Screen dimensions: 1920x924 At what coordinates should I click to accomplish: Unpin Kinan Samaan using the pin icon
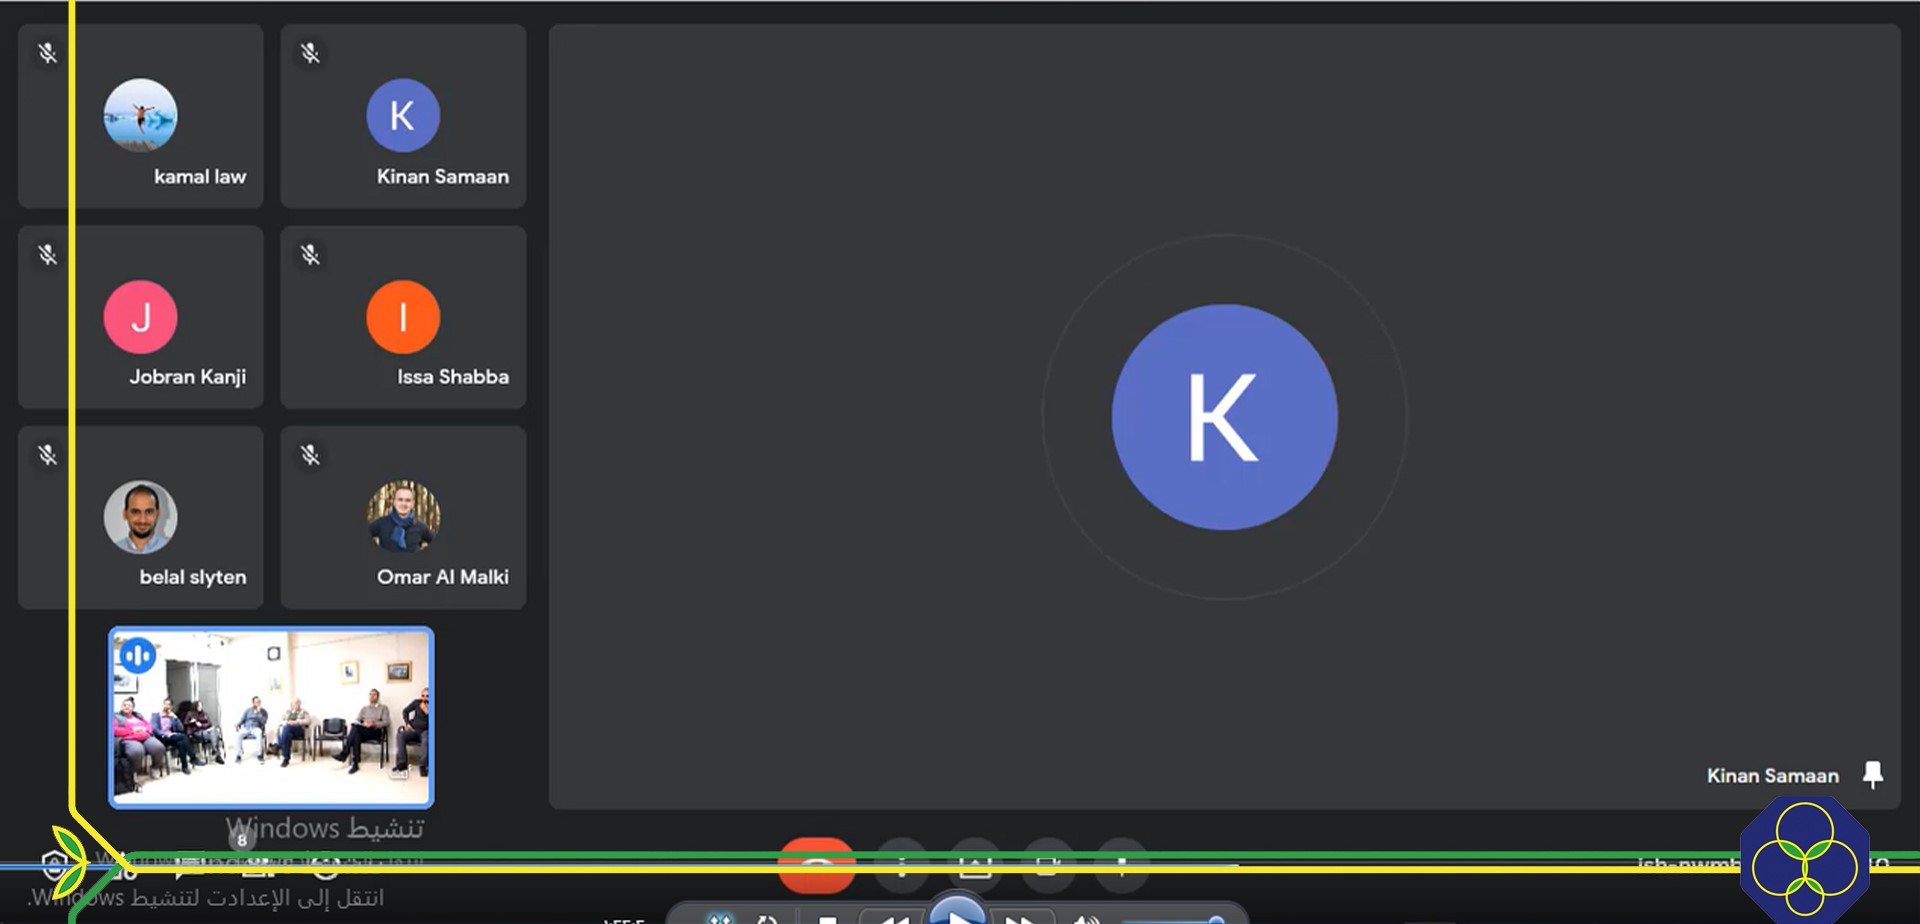1872,775
